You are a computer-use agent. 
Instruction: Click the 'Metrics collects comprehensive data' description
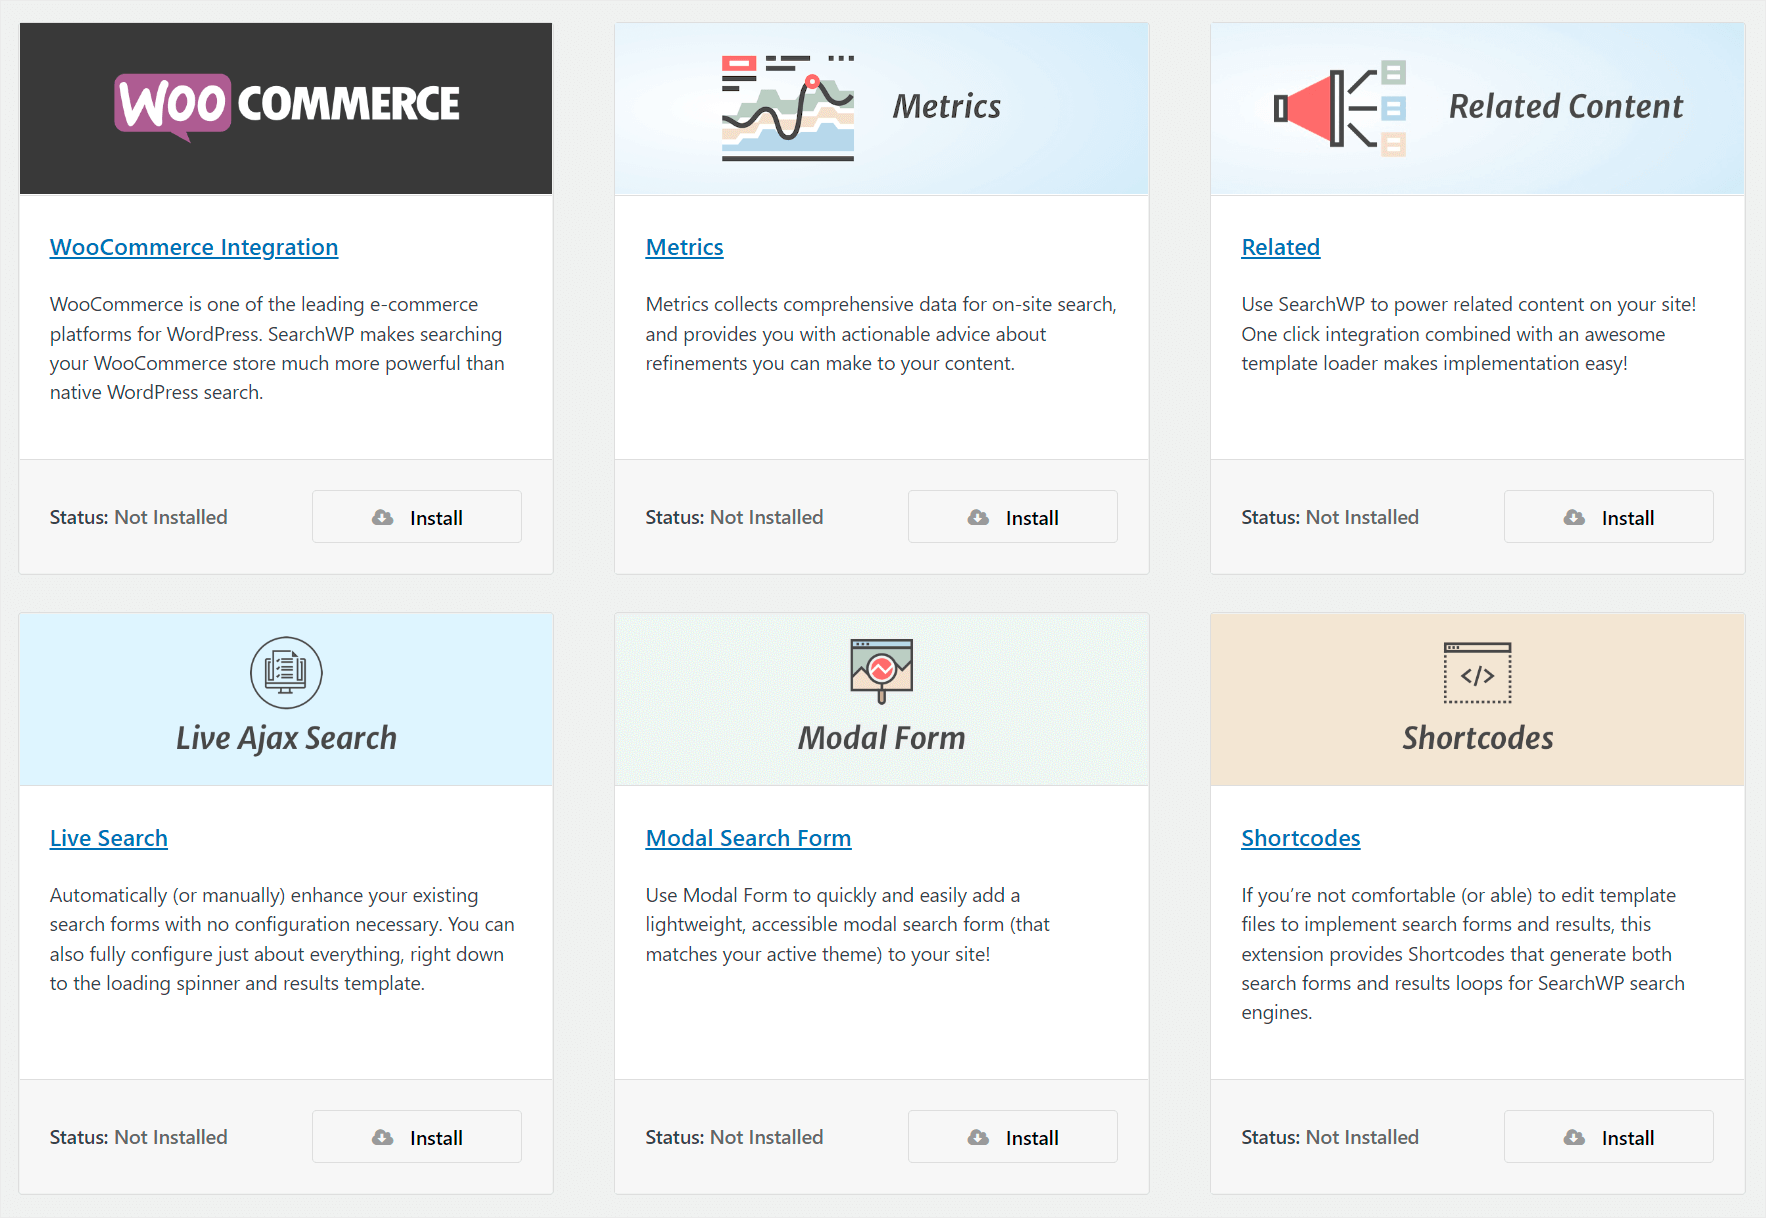(881, 334)
